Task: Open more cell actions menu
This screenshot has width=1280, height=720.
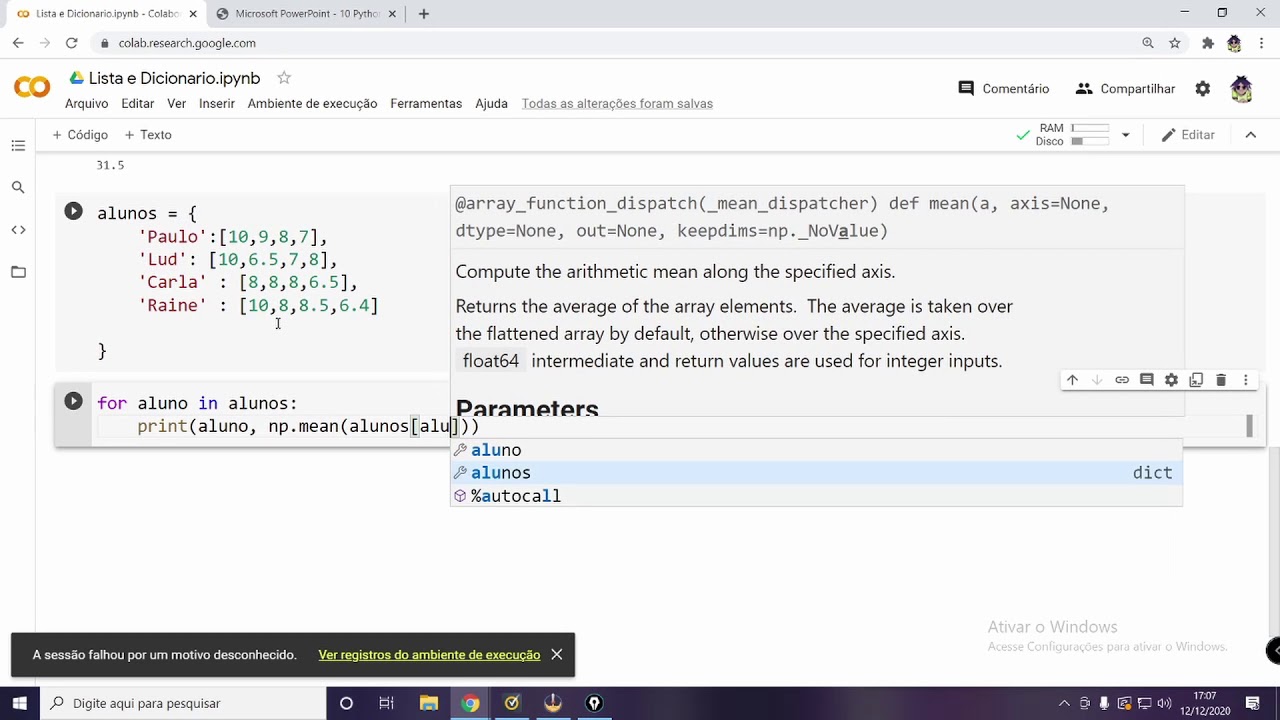Action: [1246, 380]
